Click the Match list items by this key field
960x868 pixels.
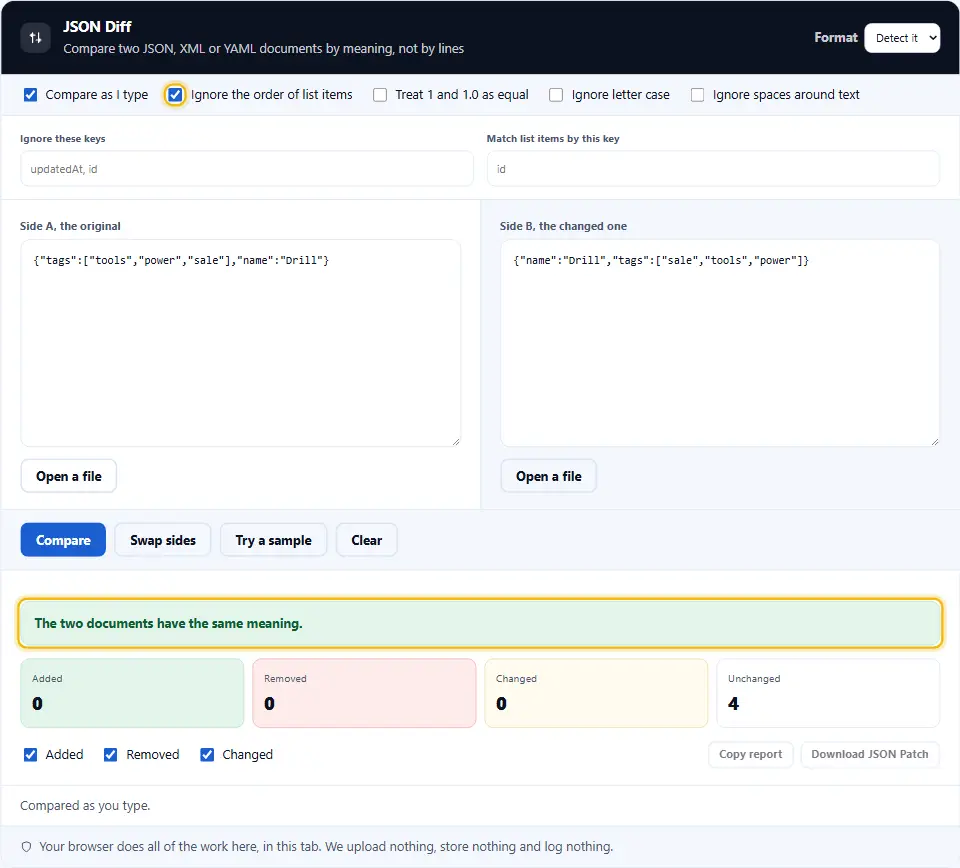coord(713,169)
